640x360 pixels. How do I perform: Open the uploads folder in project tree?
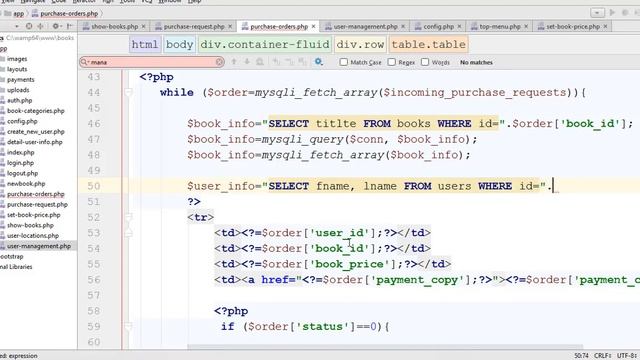[18, 90]
